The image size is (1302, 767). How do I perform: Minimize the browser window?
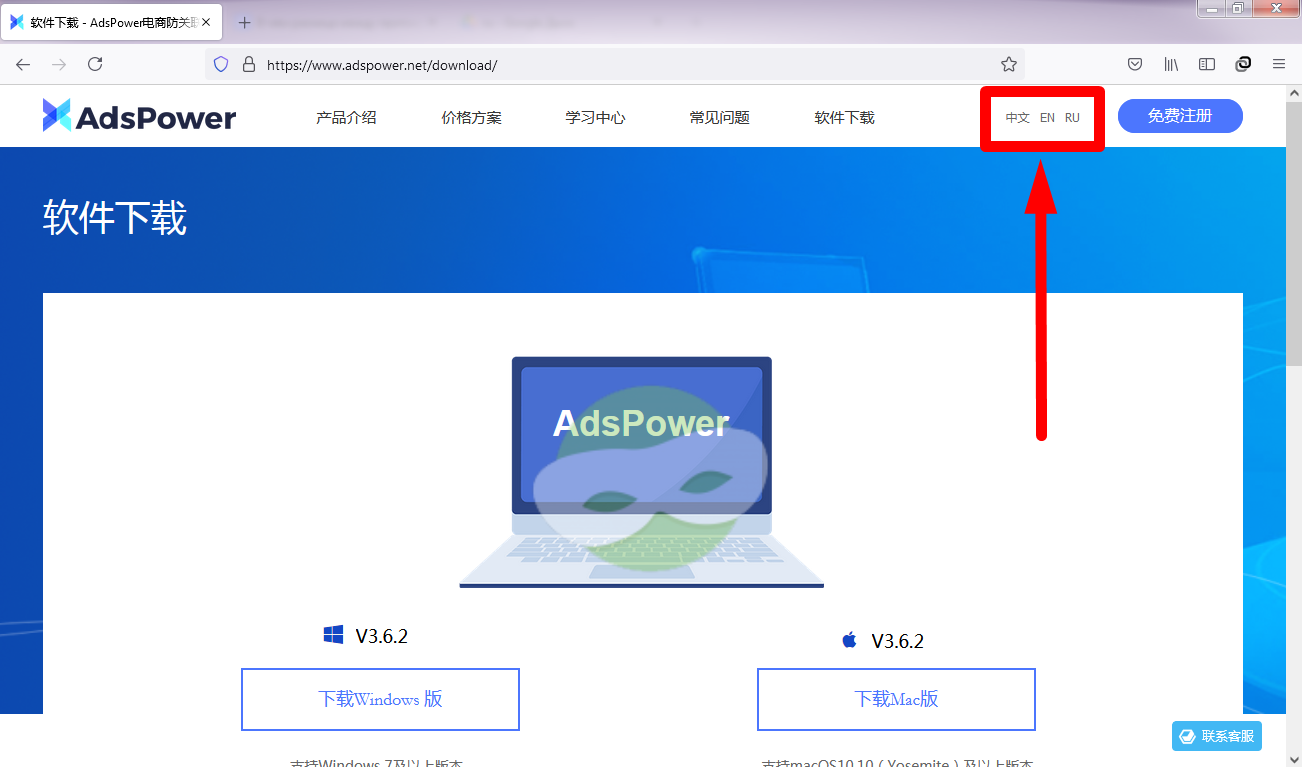tap(1213, 8)
